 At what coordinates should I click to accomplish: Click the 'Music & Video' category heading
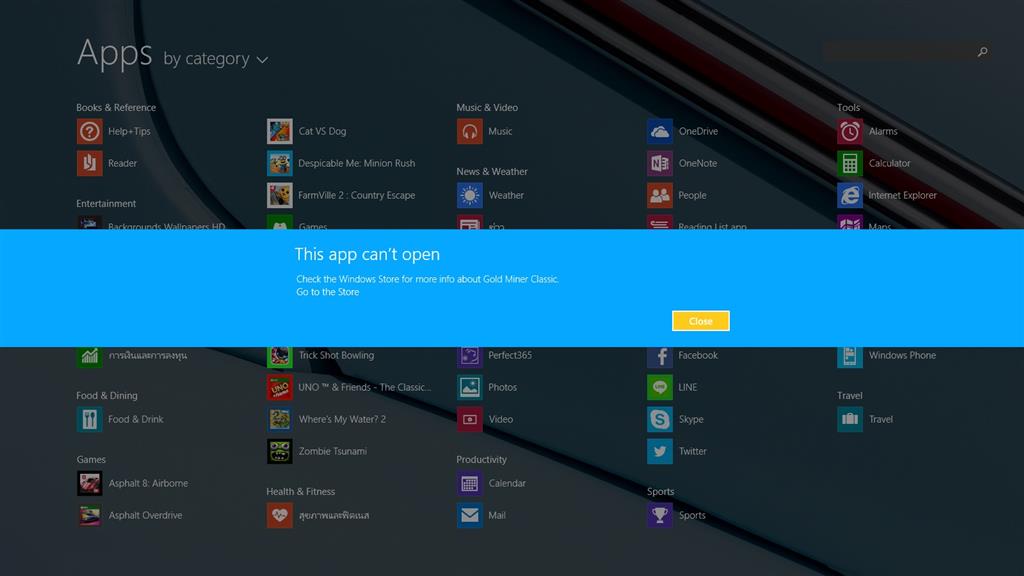(x=487, y=108)
